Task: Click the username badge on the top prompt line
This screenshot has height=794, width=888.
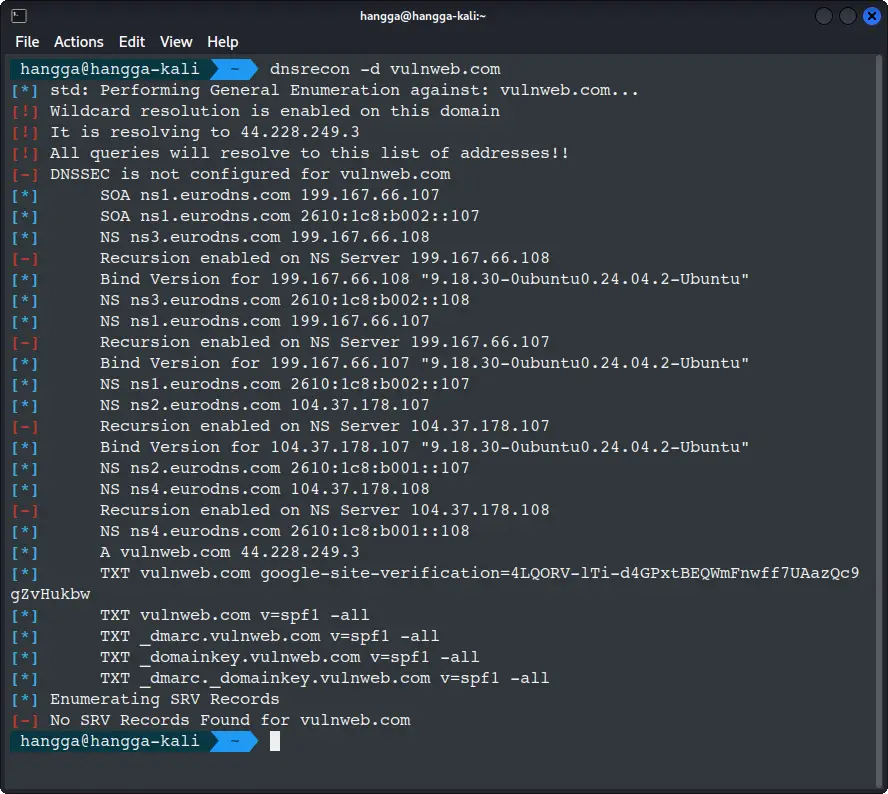Action: tap(110, 69)
